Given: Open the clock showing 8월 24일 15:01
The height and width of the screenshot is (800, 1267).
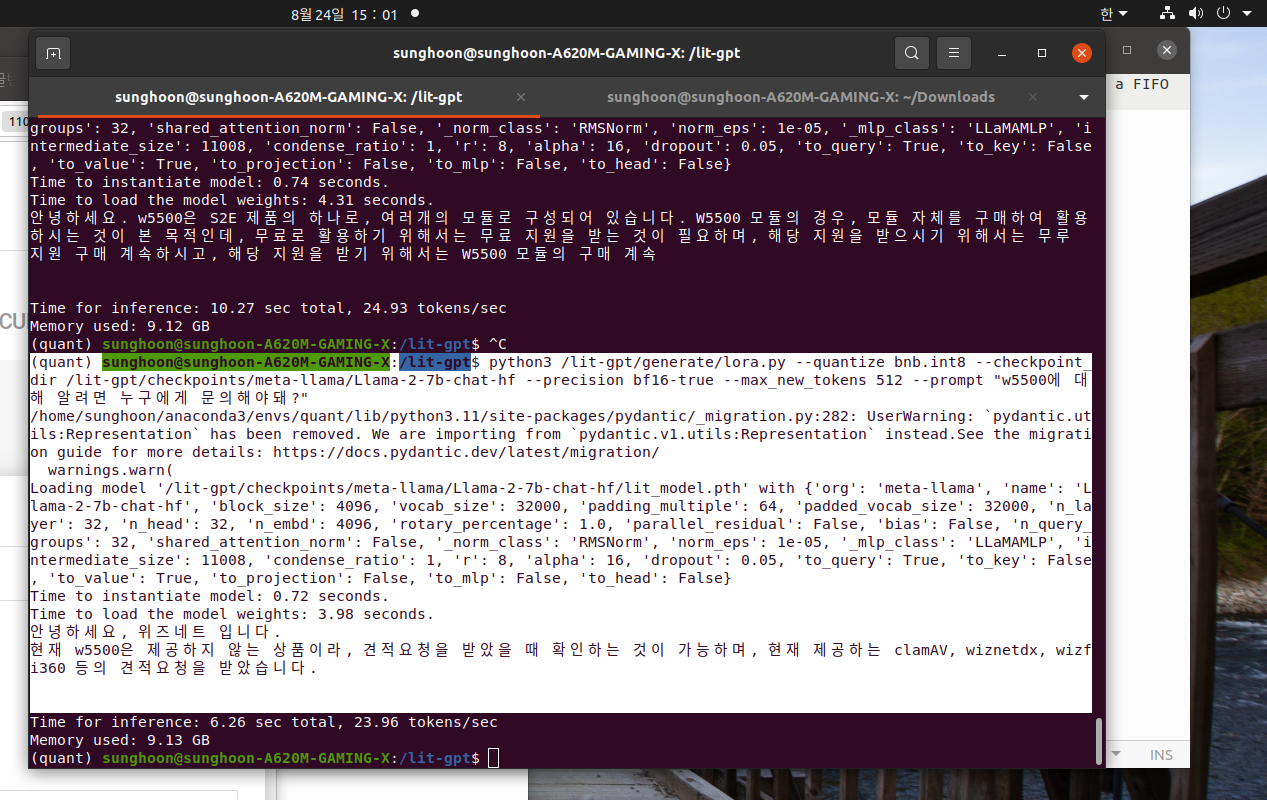Looking at the screenshot, I should point(344,14).
